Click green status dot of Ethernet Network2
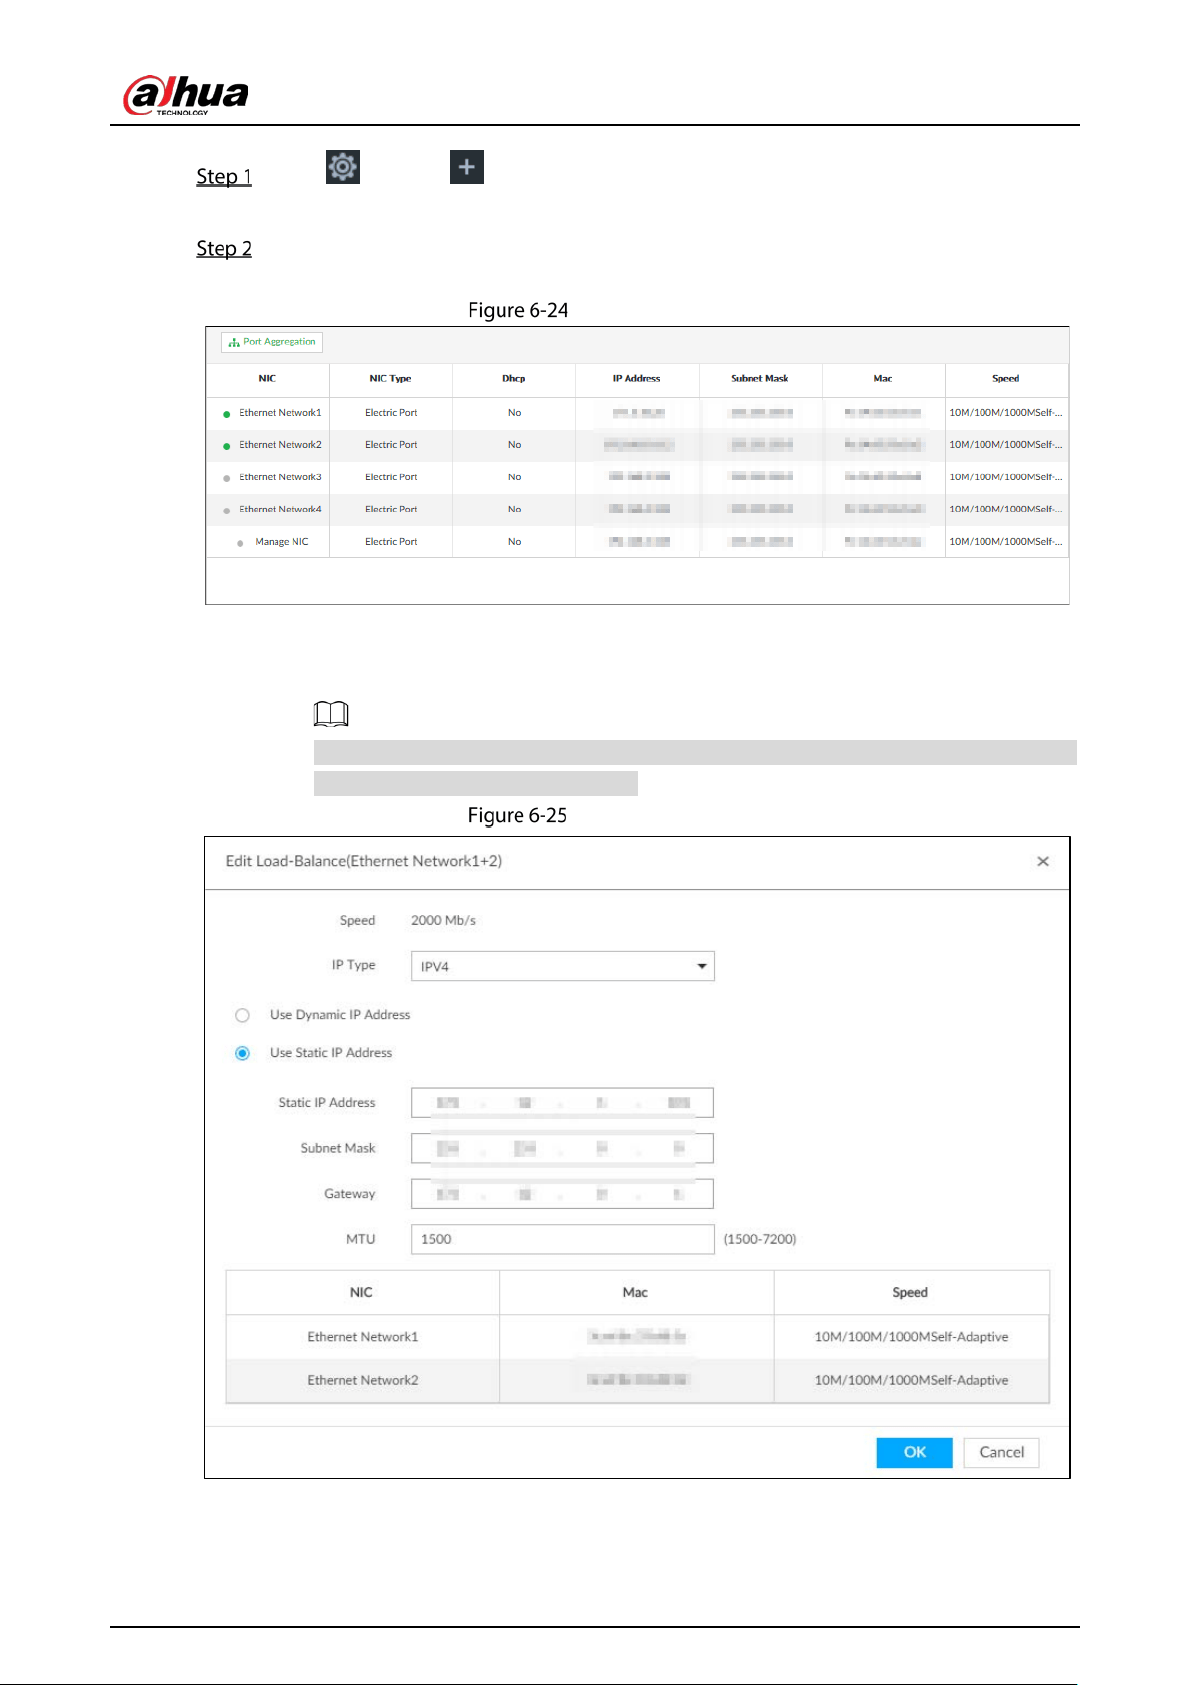 (227, 446)
